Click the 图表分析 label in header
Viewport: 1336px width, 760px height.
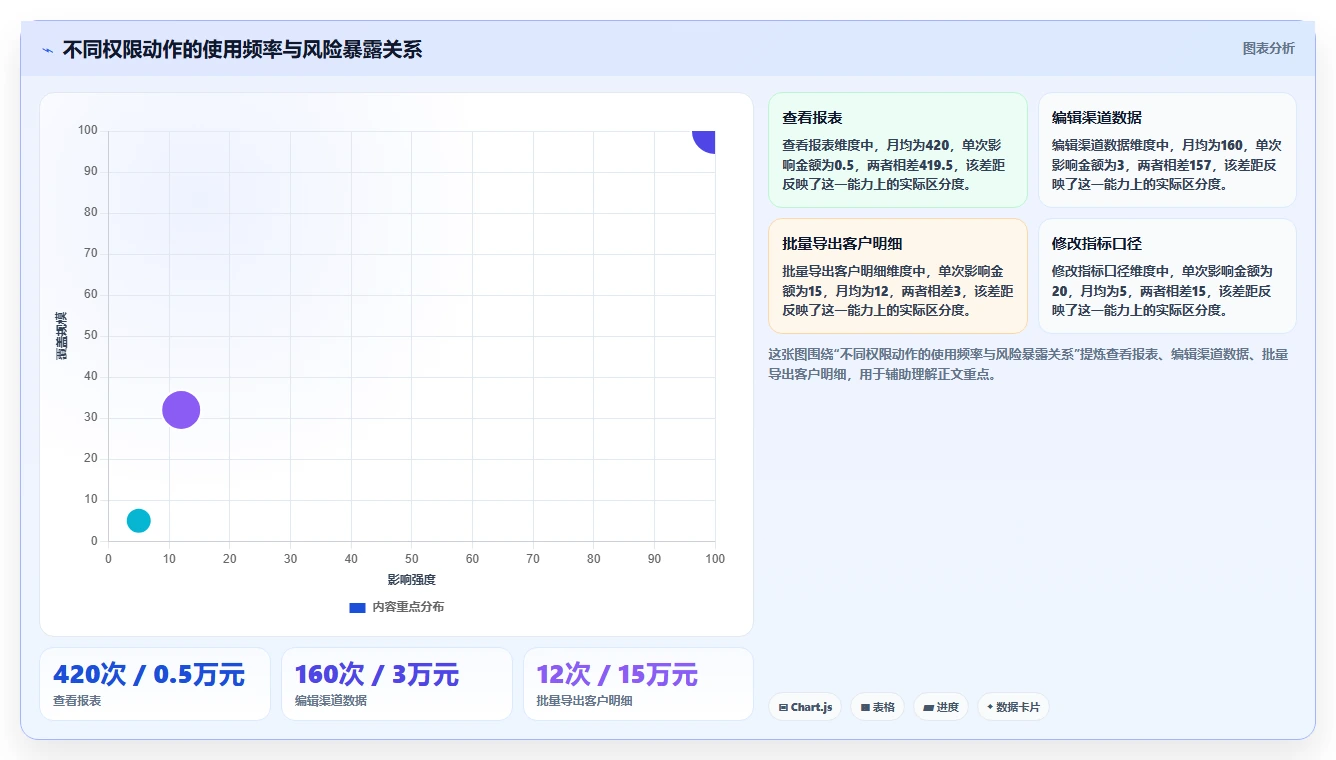pos(1268,48)
